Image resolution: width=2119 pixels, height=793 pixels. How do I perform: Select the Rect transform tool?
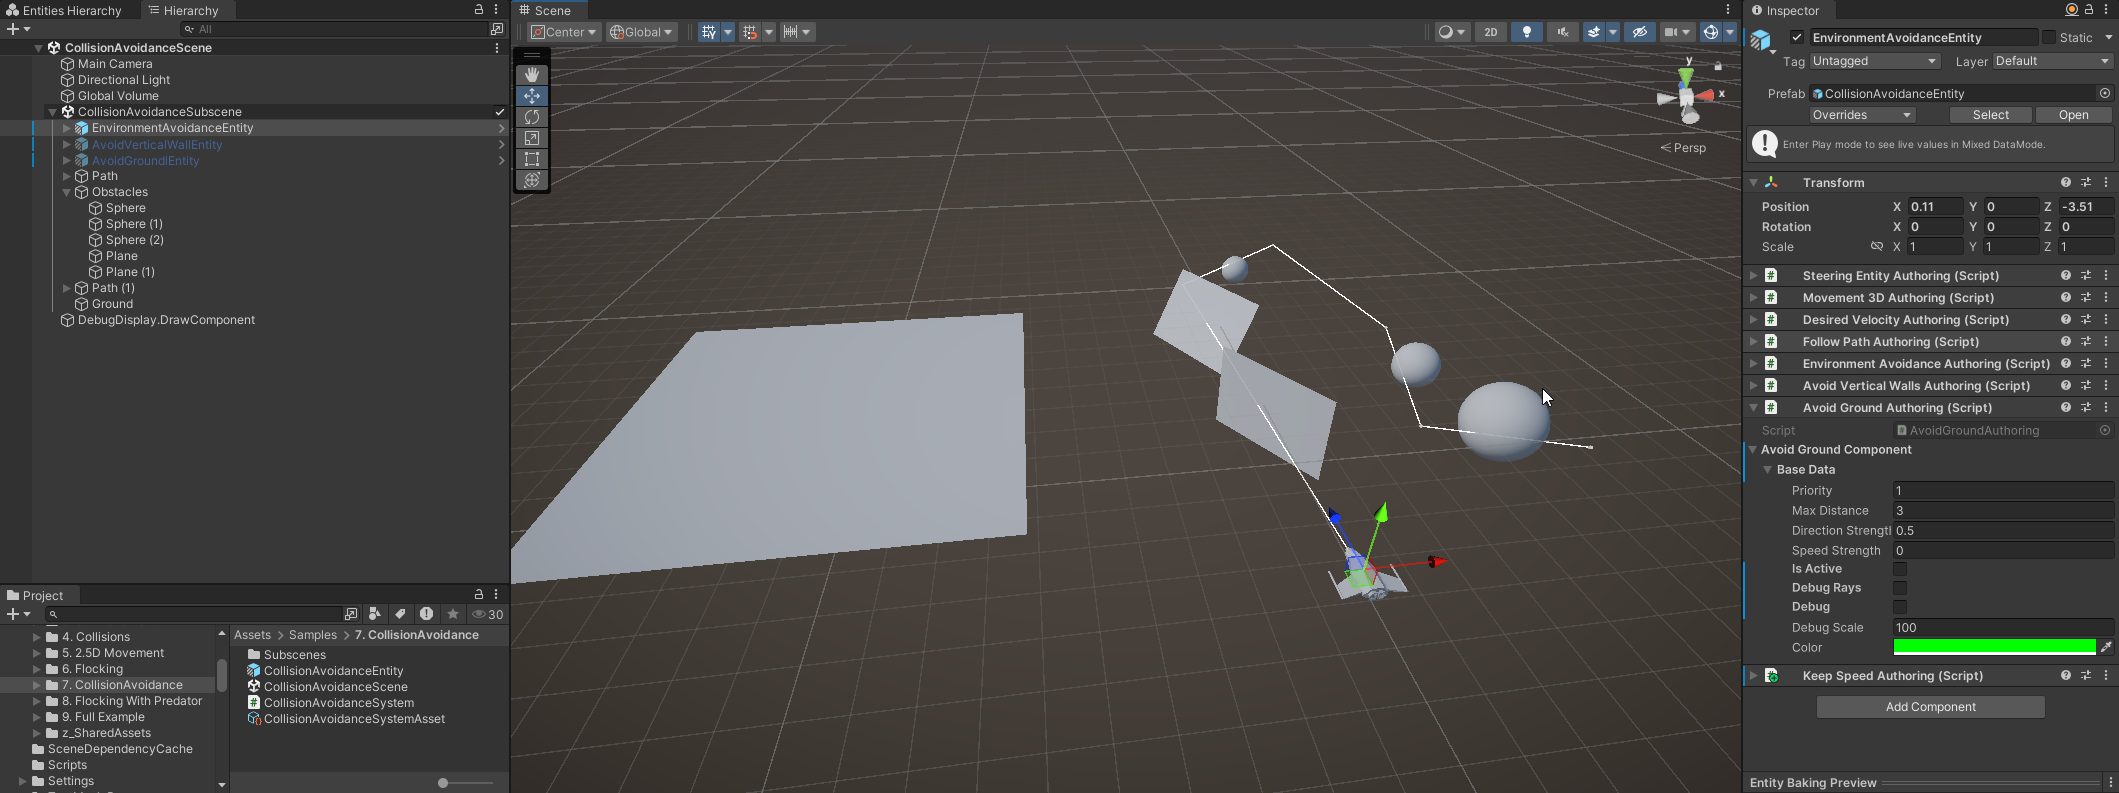click(532, 159)
